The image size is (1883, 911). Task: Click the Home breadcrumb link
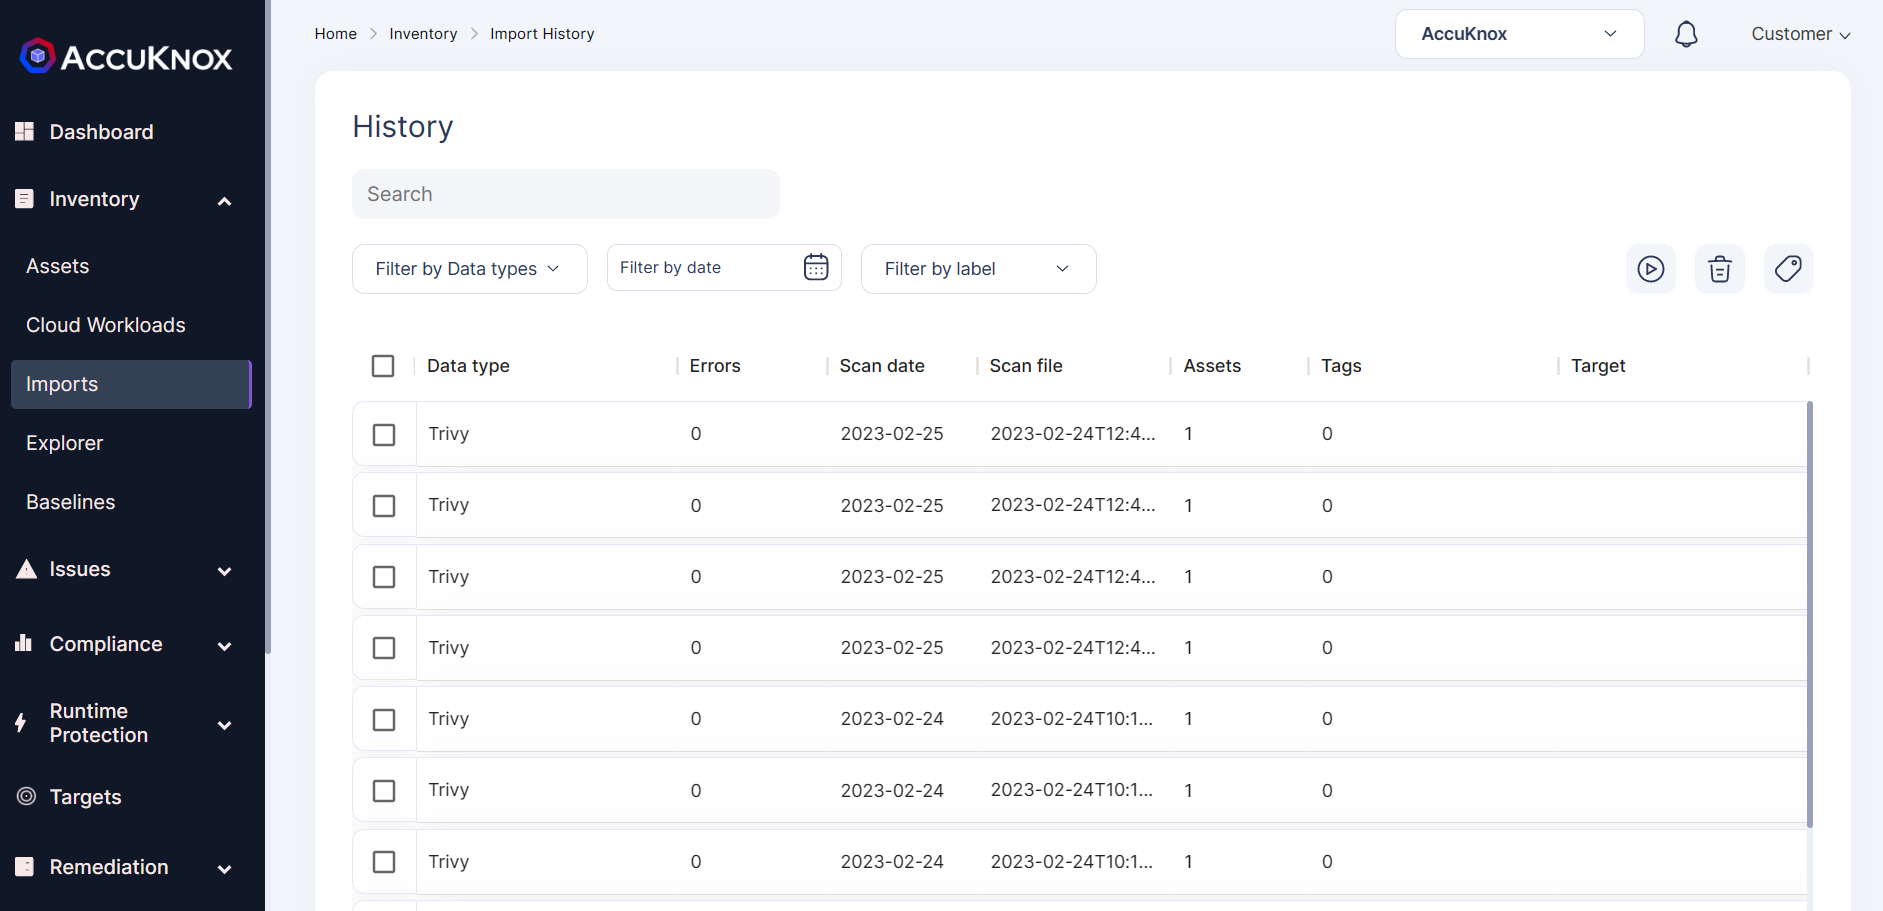[335, 34]
